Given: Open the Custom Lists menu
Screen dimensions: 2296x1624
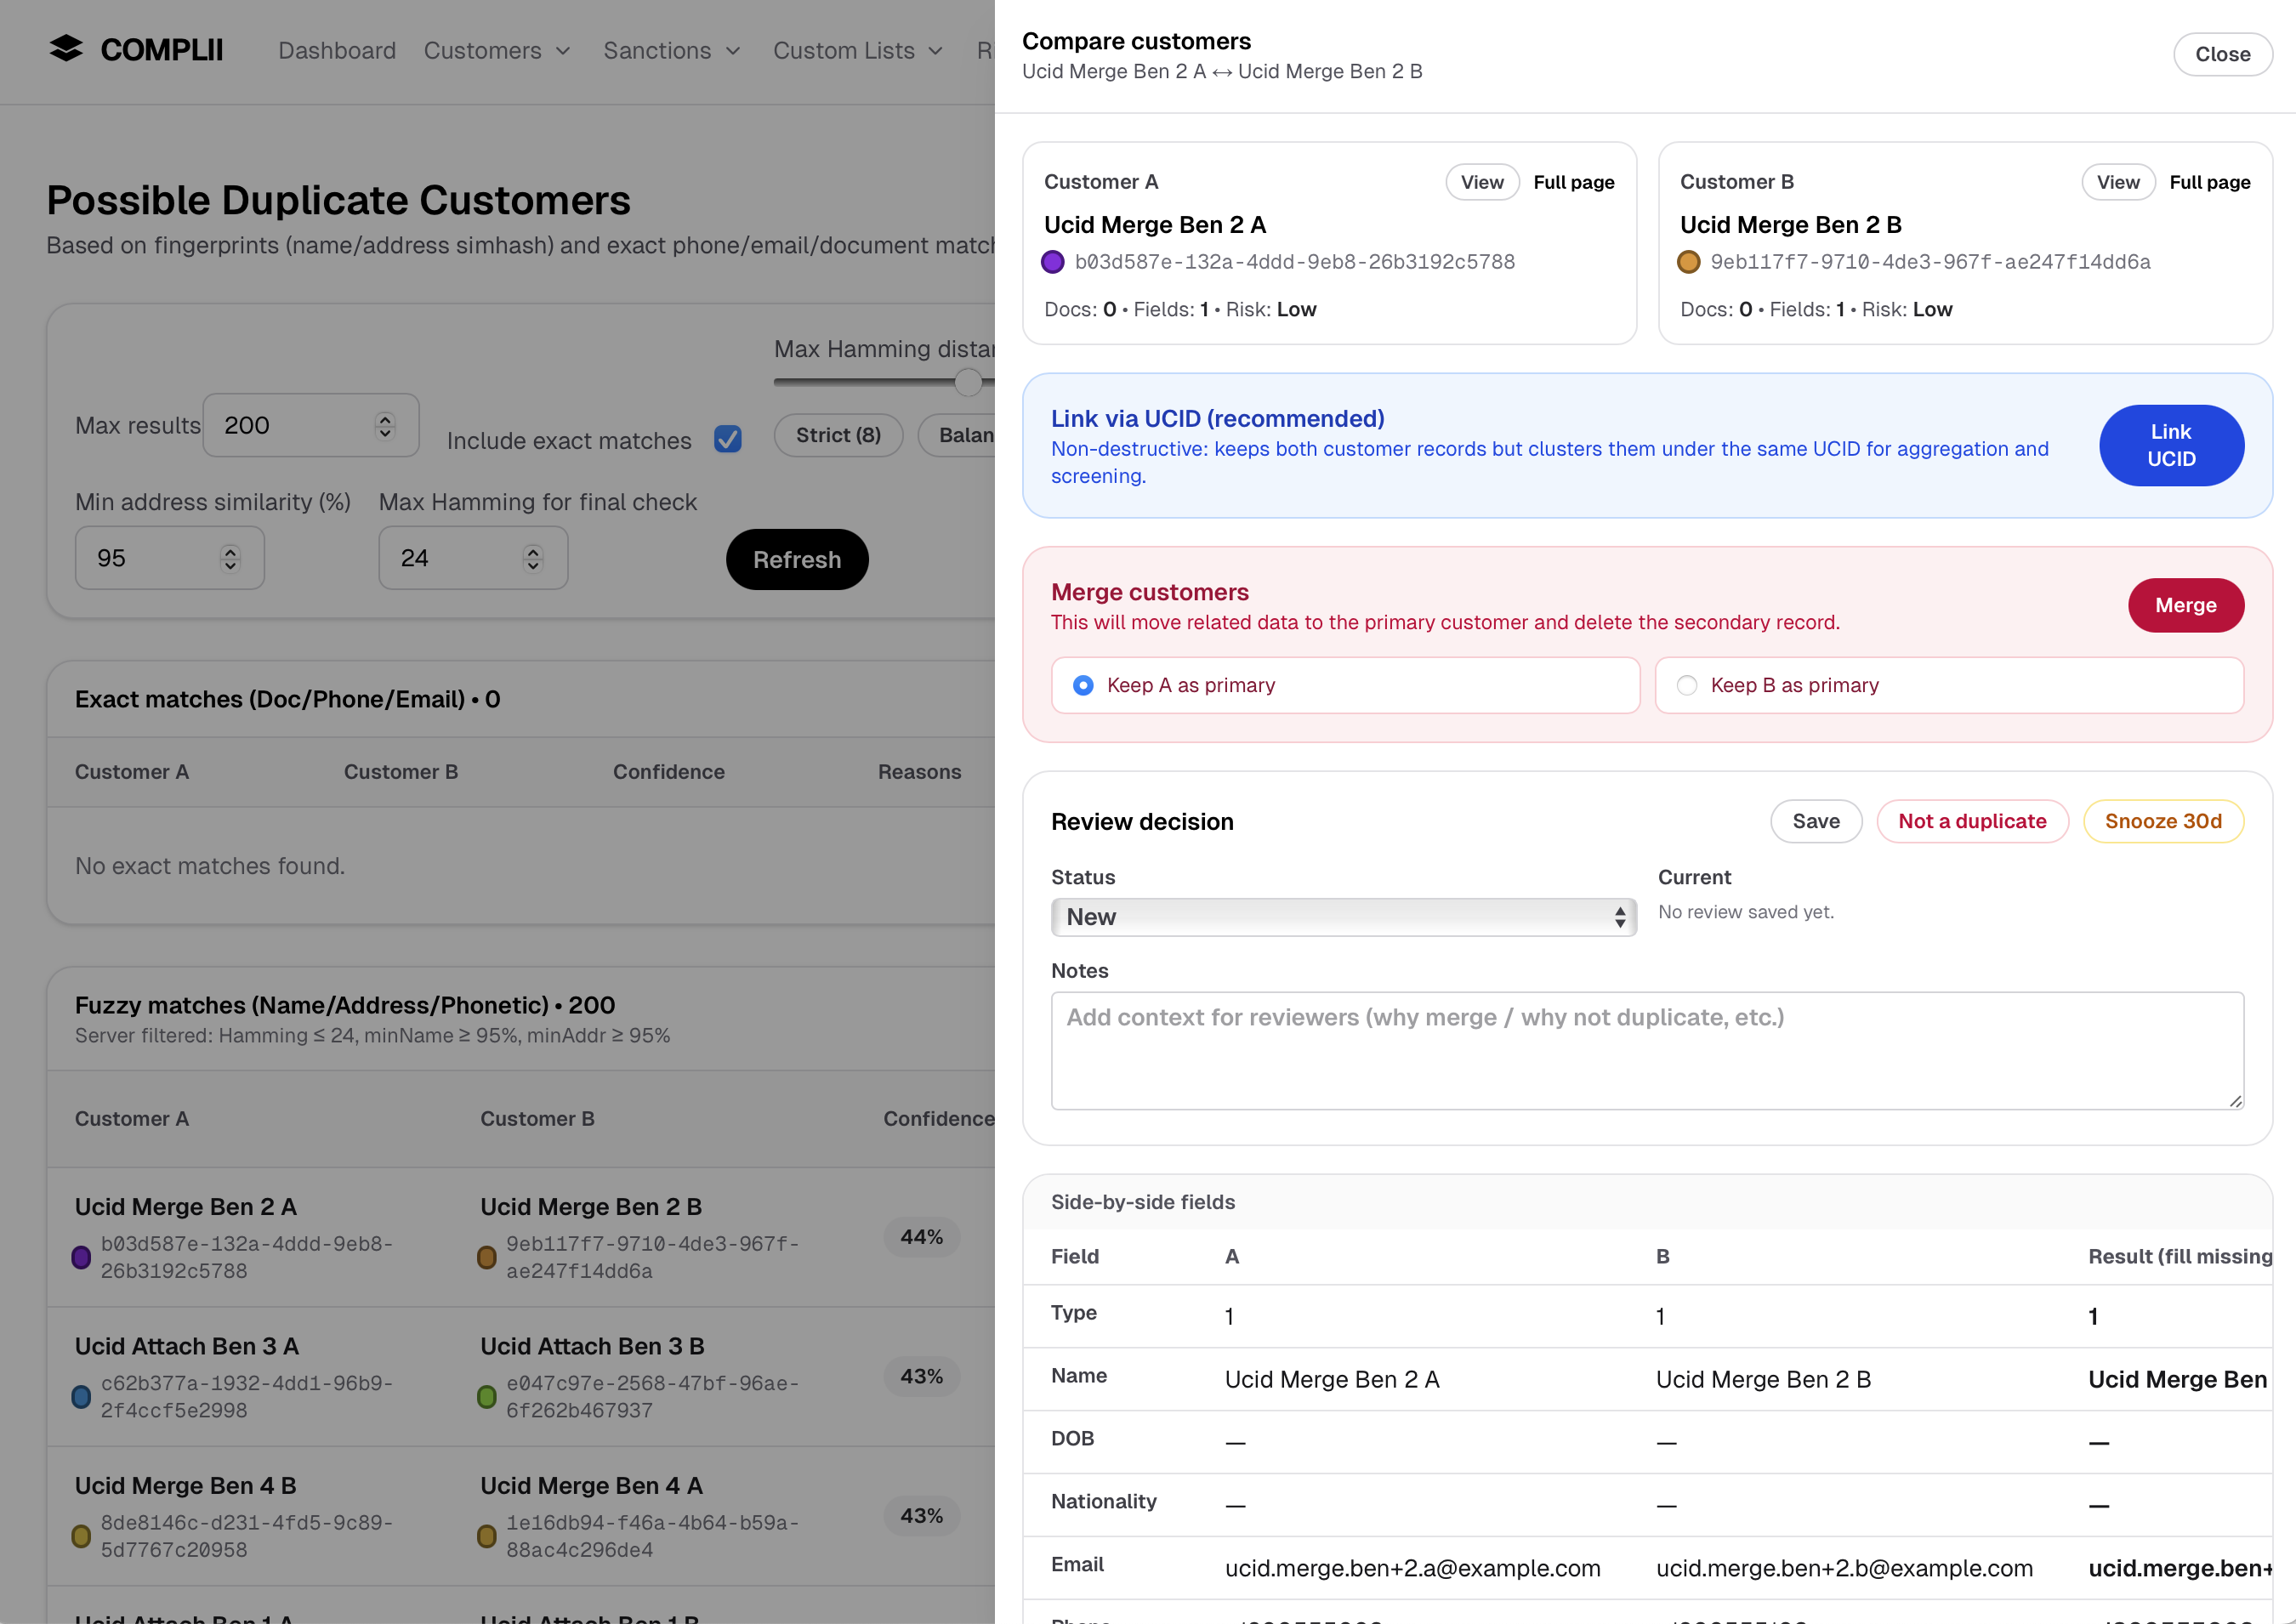Looking at the screenshot, I should point(857,50).
